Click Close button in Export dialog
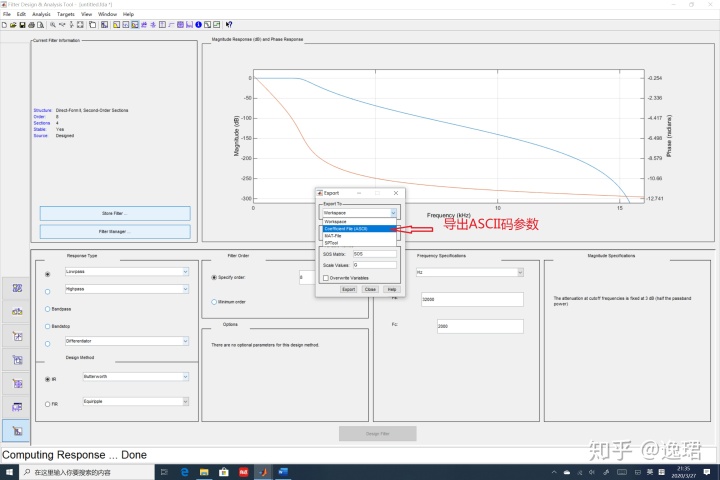The height and width of the screenshot is (480, 720). [x=370, y=289]
